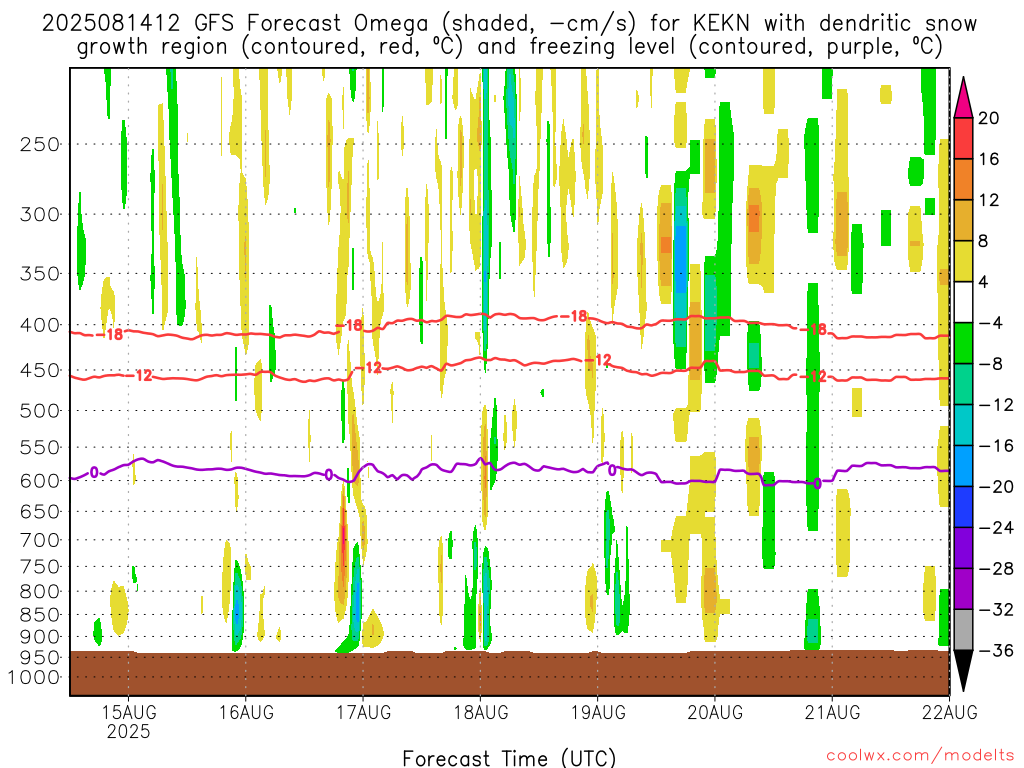
Task: Click the black downward arrow below the colorbar
Action: pos(963,670)
